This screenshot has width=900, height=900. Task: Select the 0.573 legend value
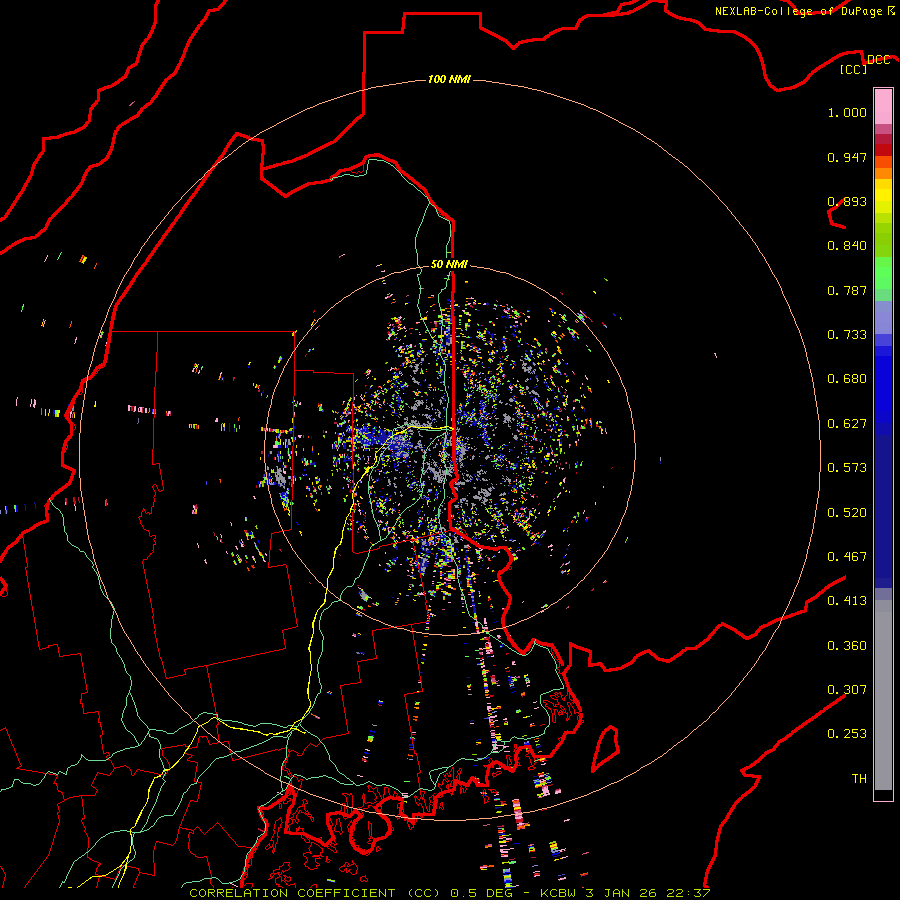click(x=847, y=468)
